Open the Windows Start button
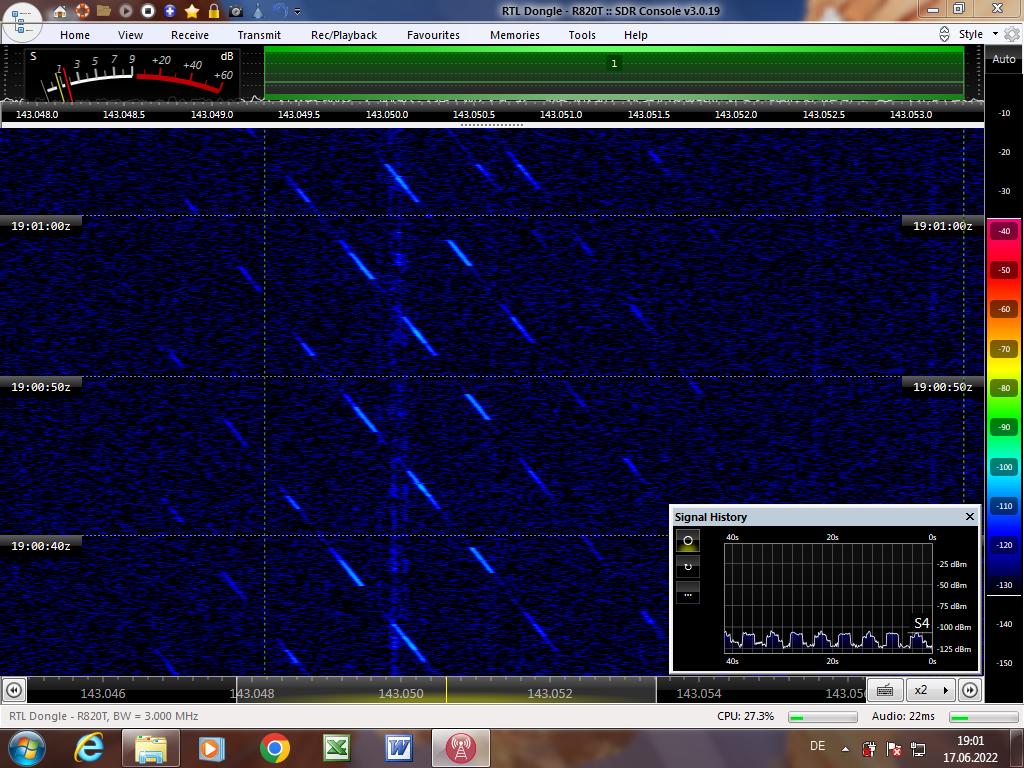Screen dimensions: 1024x768 26,748
